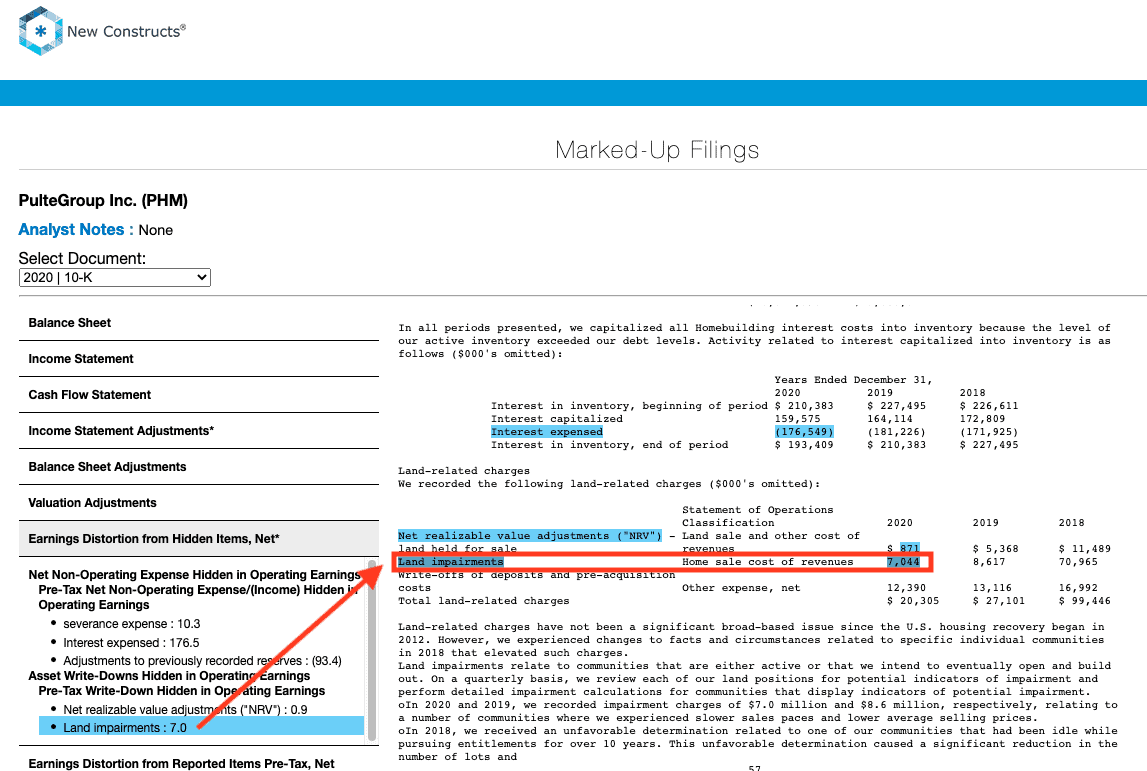Click highlighted 'Net realizable value adjustments' filing text
The height and width of the screenshot is (771, 1147).
point(530,536)
